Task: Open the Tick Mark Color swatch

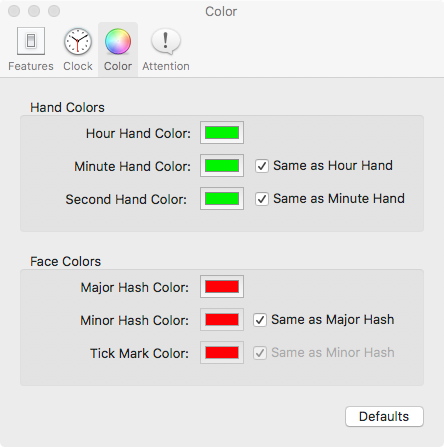Action: [x=222, y=353]
